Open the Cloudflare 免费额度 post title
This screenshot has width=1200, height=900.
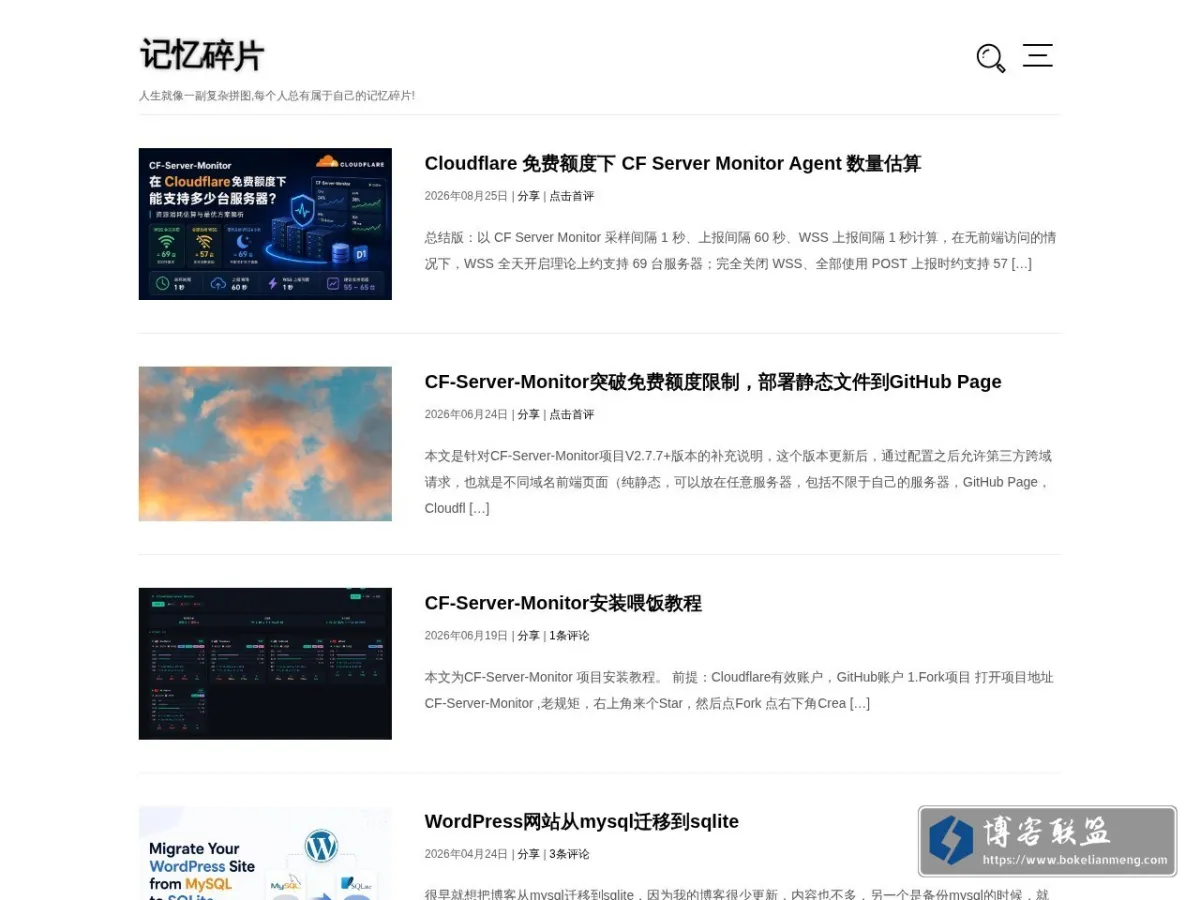(x=672, y=163)
